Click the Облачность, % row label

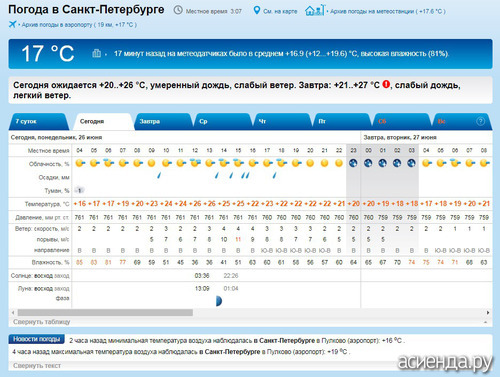[49, 164]
